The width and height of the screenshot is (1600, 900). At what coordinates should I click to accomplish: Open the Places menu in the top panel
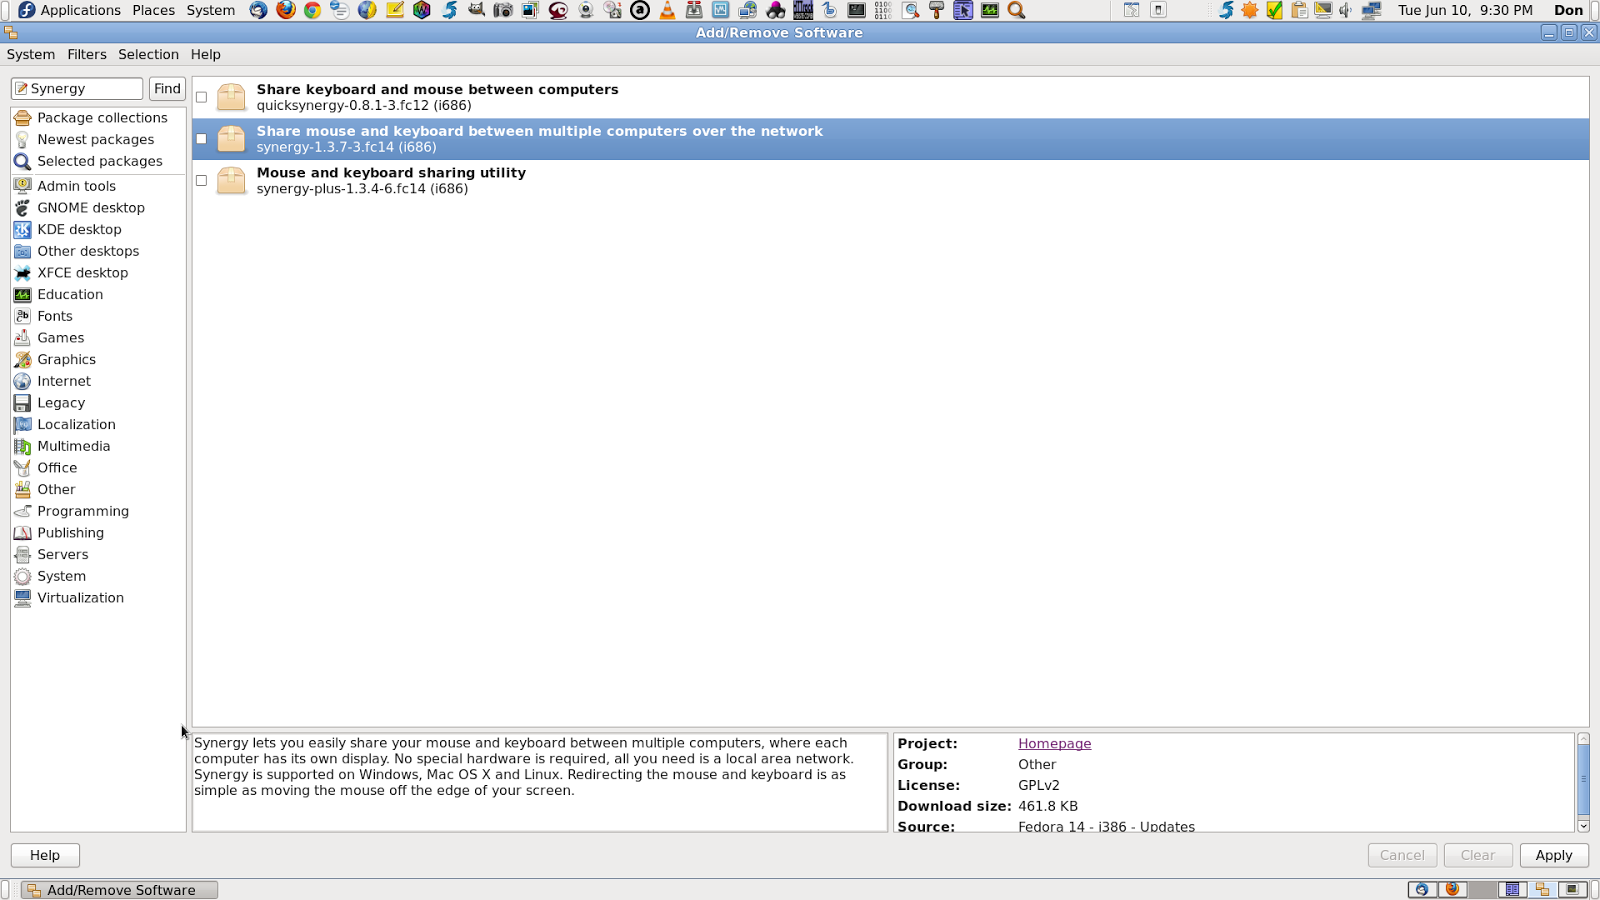click(x=153, y=10)
